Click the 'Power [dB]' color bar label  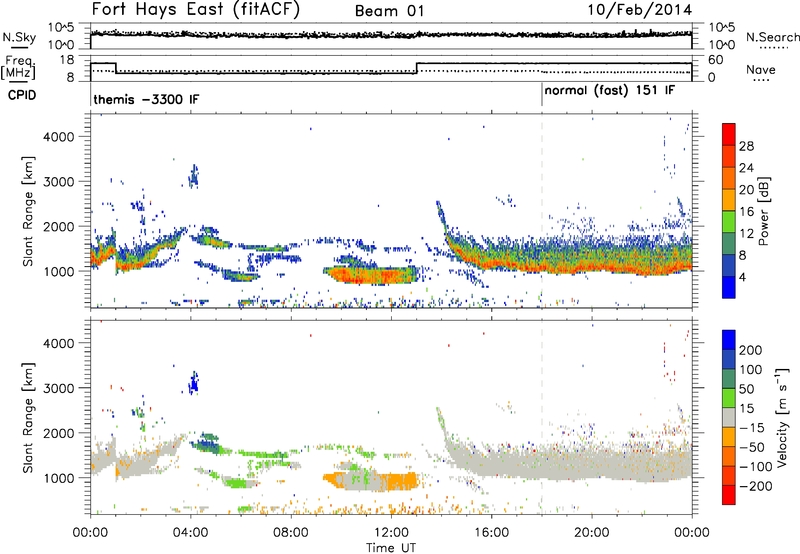coord(763,211)
